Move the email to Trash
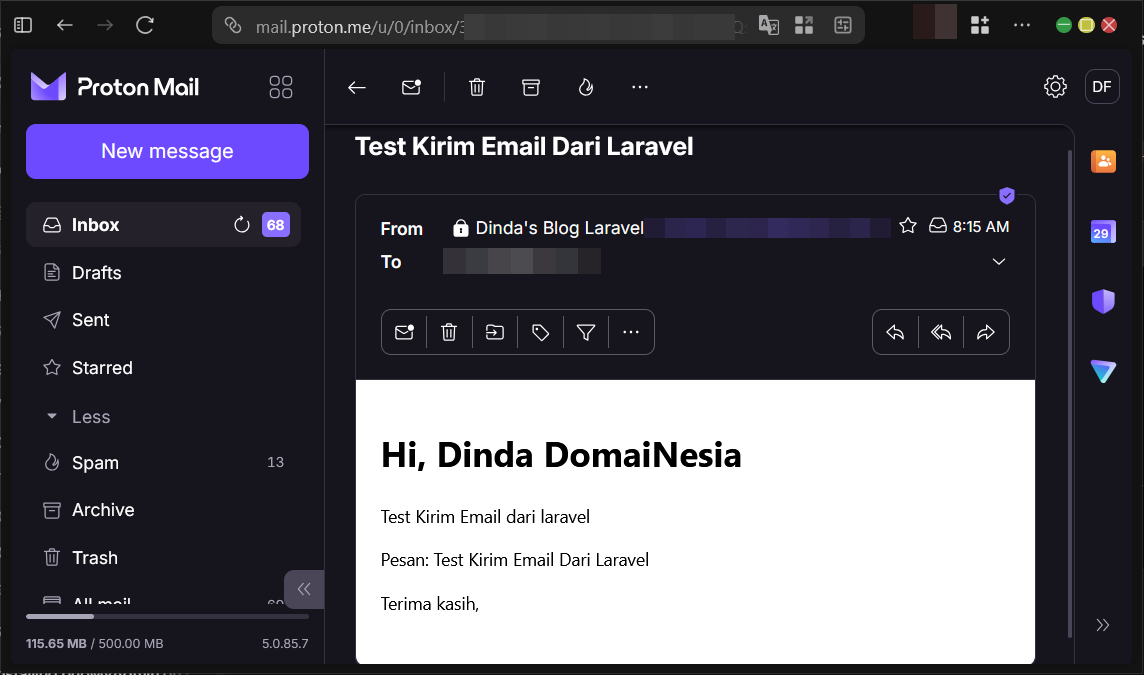 (448, 331)
